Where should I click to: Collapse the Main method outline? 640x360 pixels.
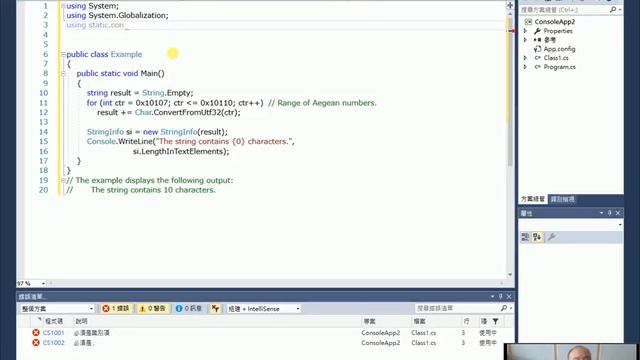[63, 73]
